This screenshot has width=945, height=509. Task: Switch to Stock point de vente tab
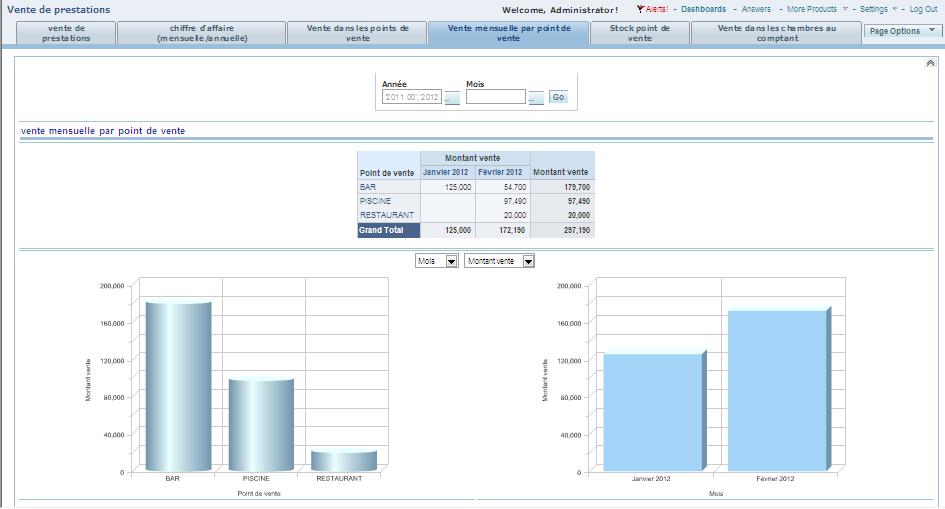[x=639, y=33]
